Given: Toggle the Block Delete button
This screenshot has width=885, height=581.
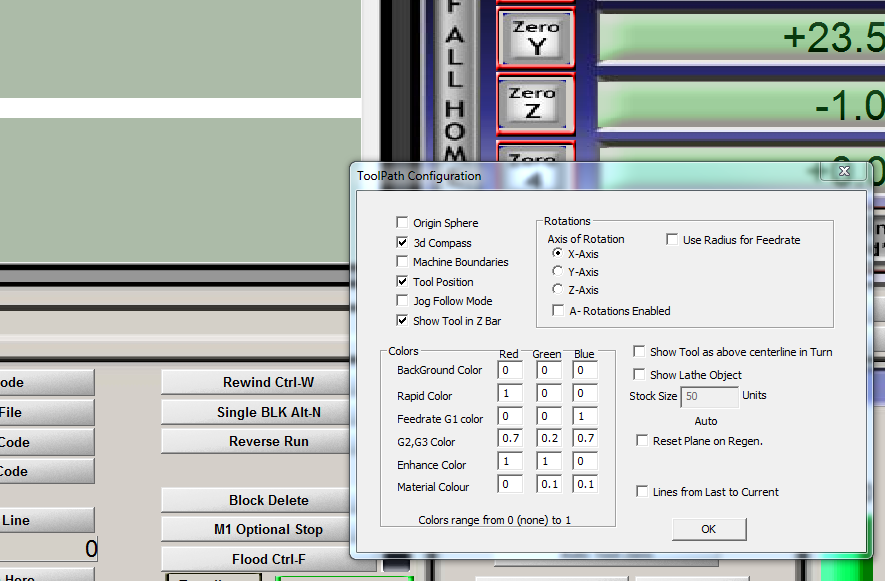Looking at the screenshot, I should (x=268, y=500).
